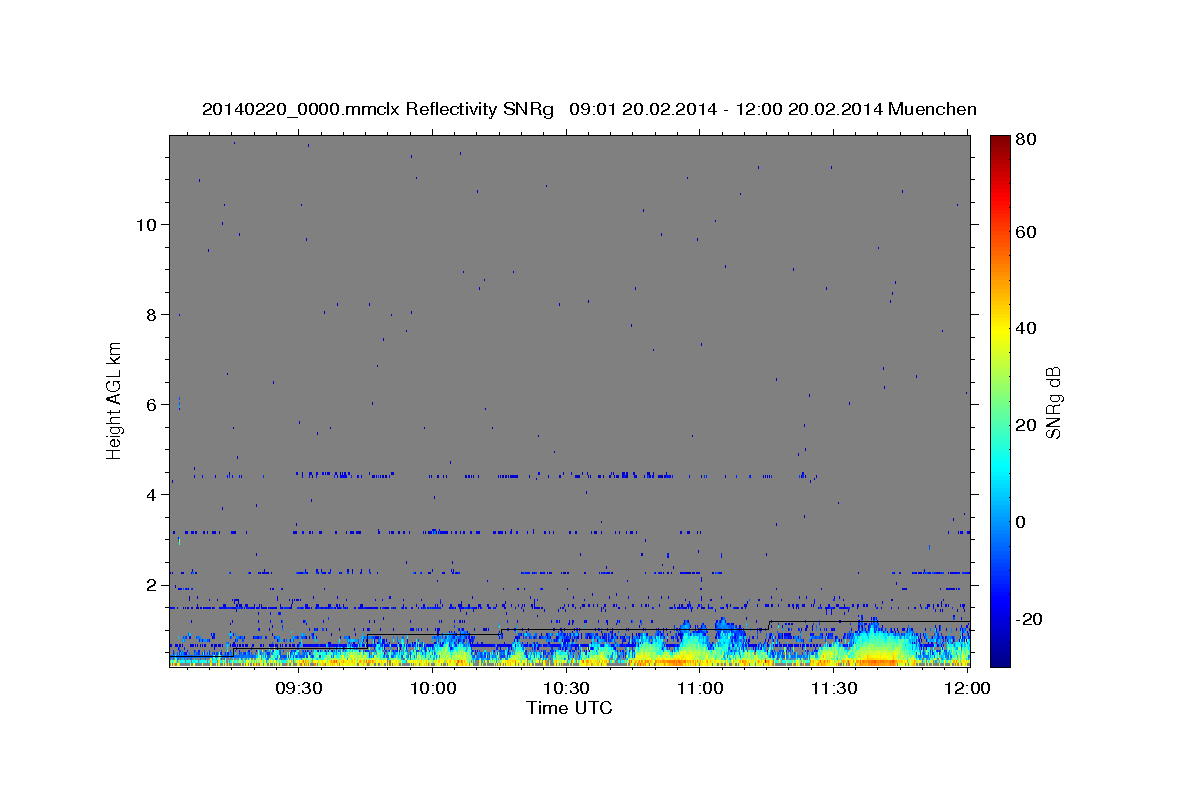The height and width of the screenshot is (800, 1200).
Task: Click the 'Time UTC' x-axis label
Action: tap(569, 708)
